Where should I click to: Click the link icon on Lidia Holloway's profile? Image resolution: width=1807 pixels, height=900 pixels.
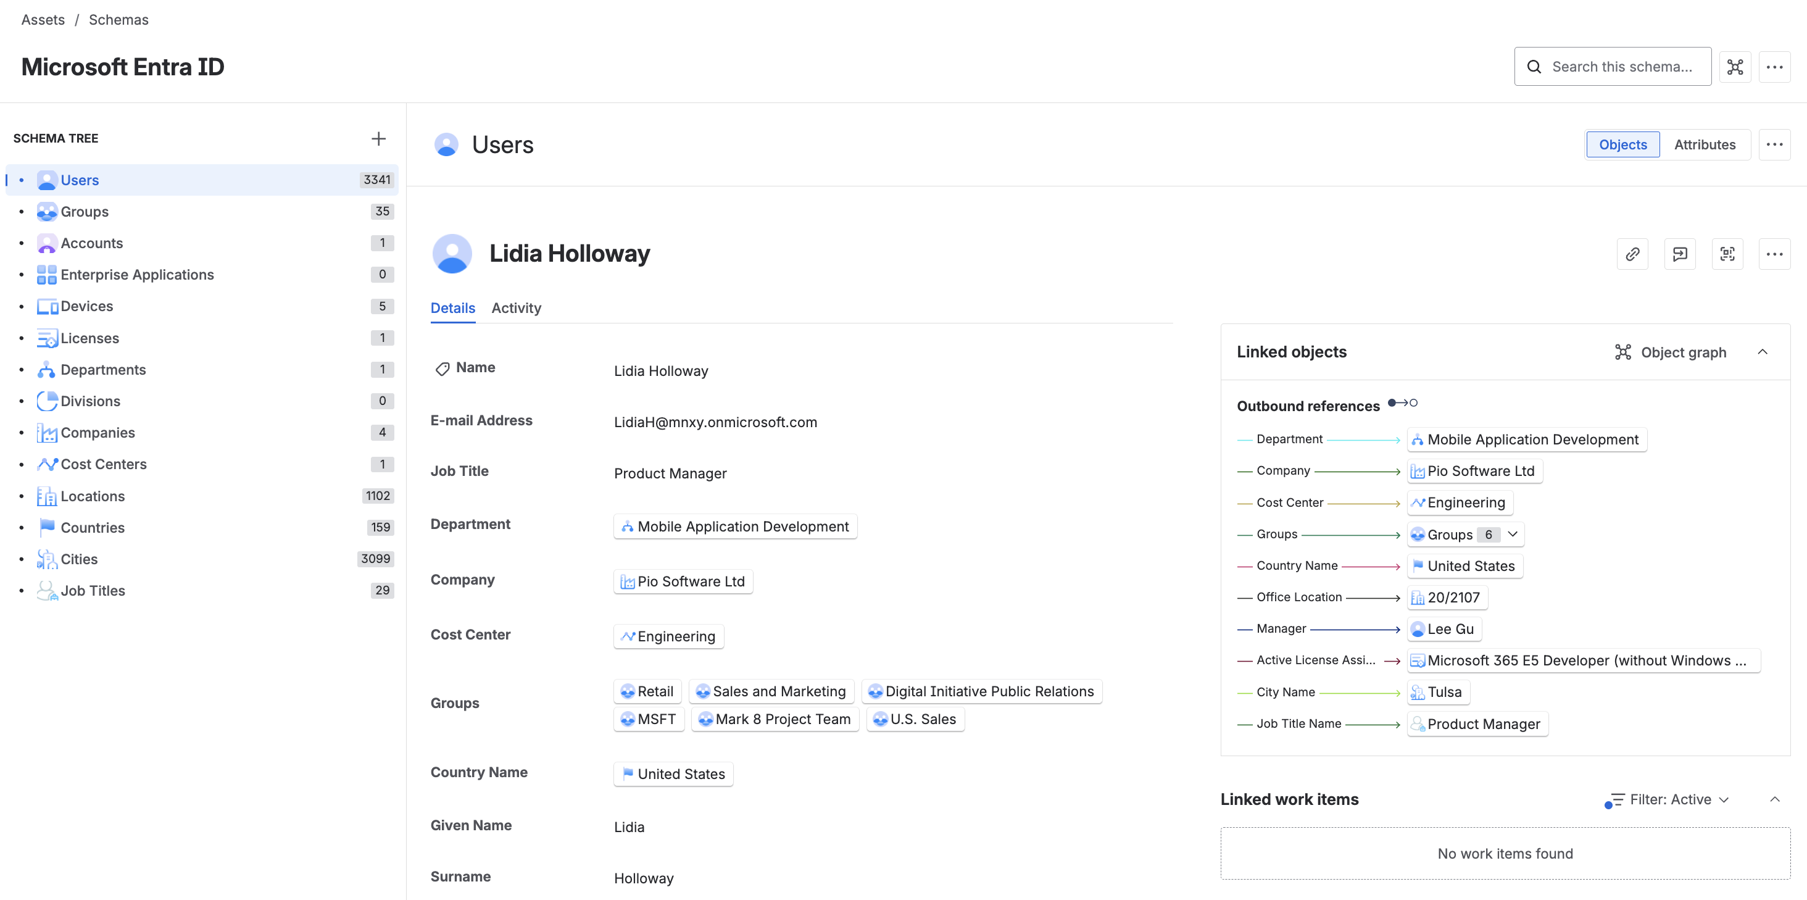tap(1632, 253)
